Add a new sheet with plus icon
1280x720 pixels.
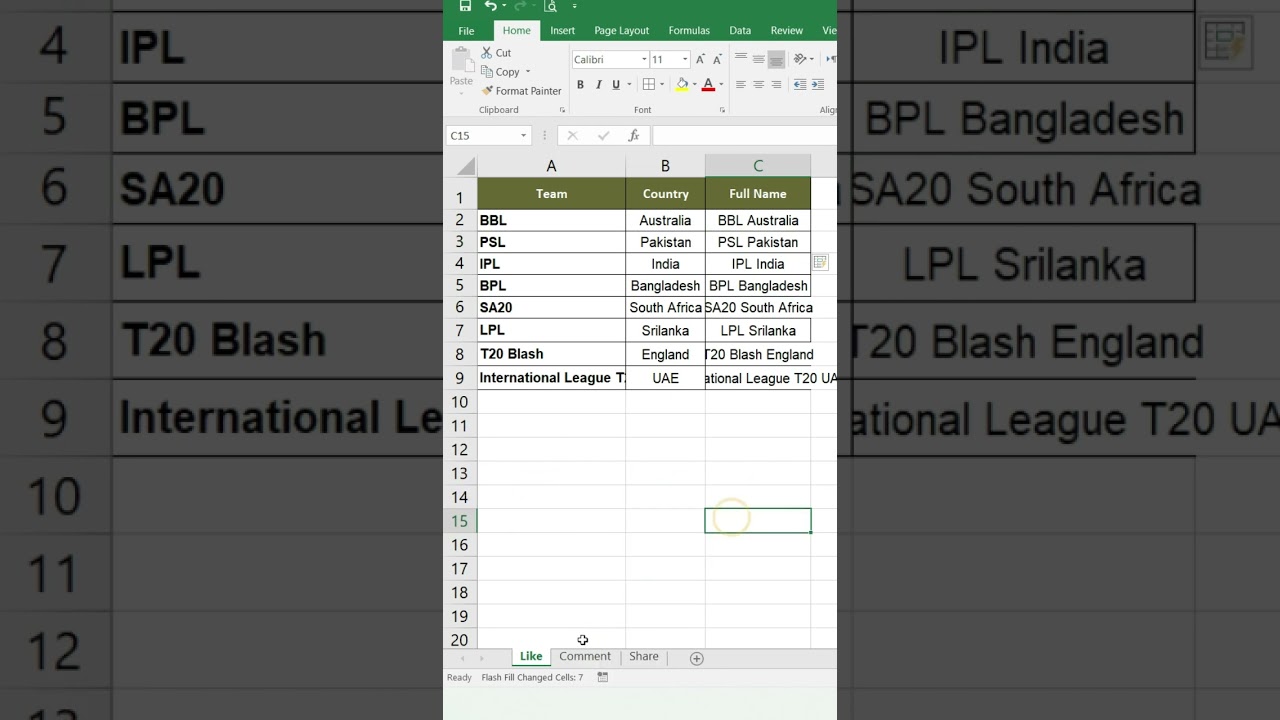pyautogui.click(x=697, y=658)
